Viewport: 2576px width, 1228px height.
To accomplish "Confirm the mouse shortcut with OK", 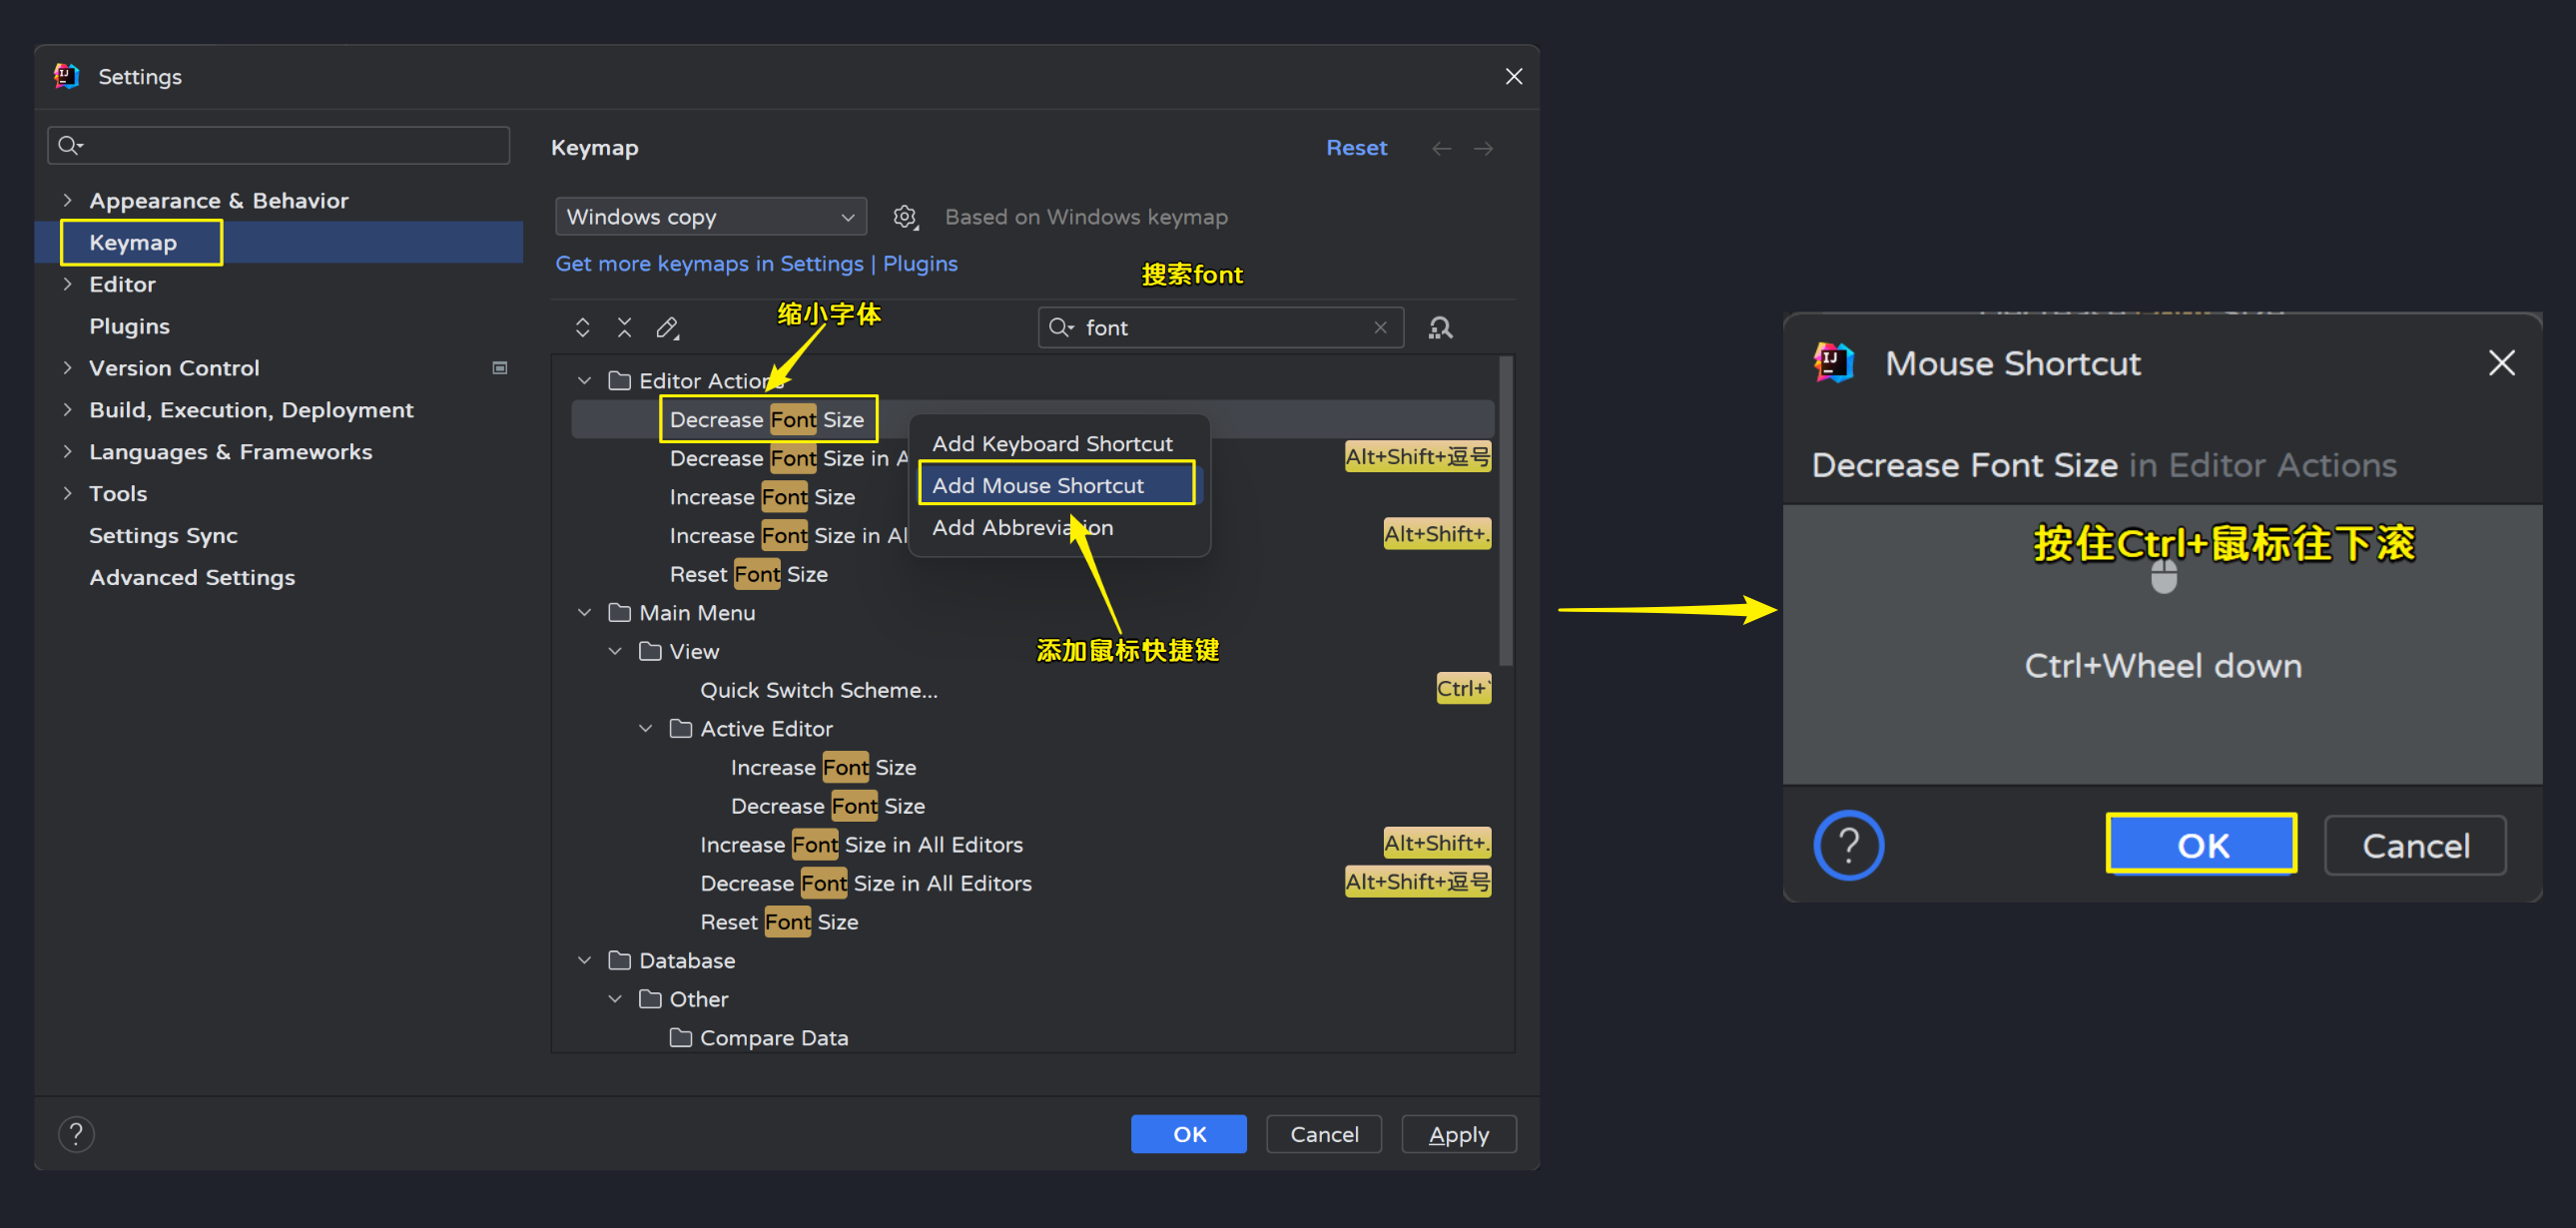I will click(x=2201, y=844).
